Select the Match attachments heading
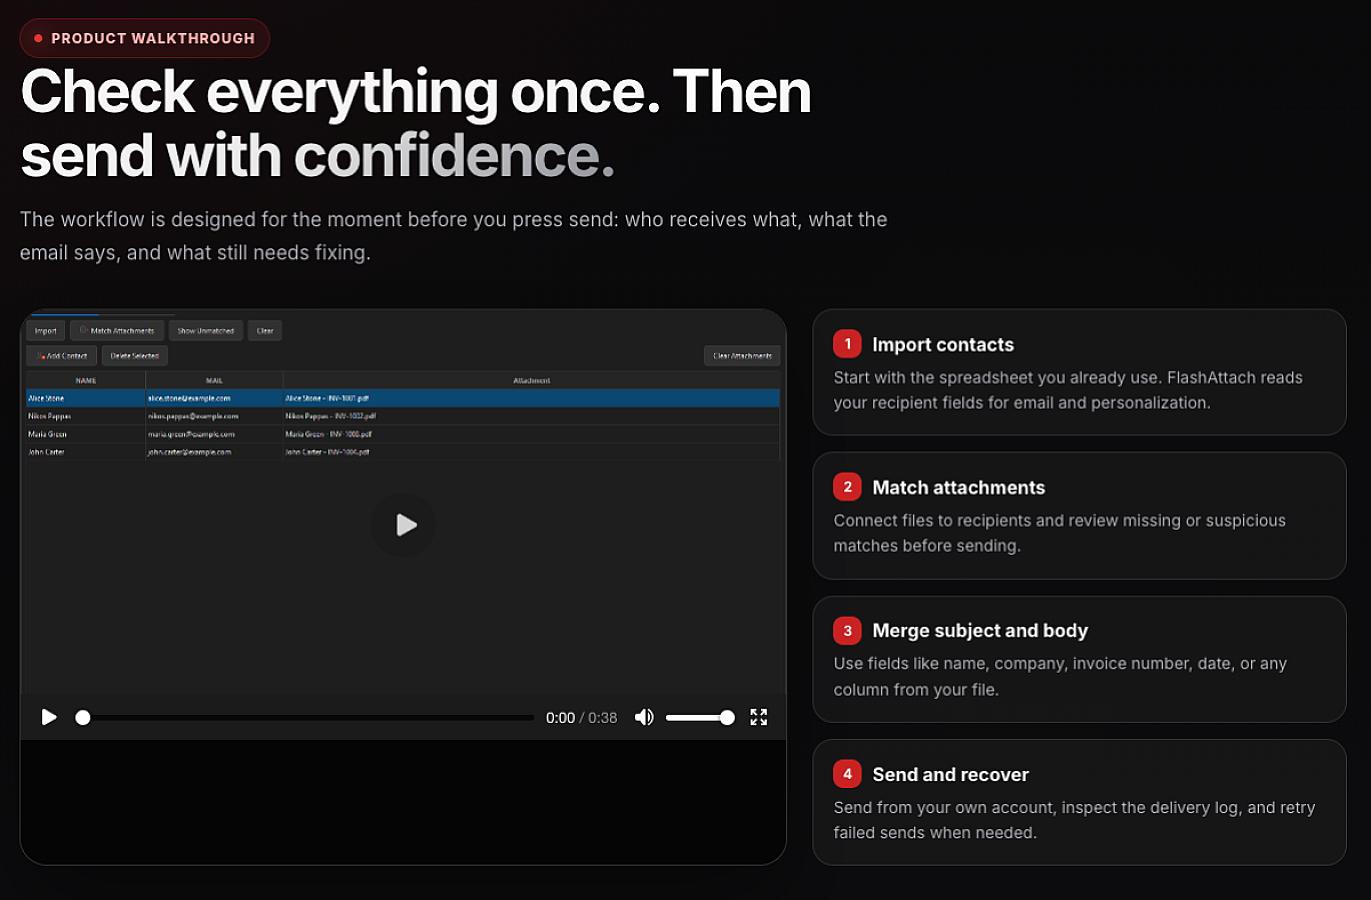This screenshot has width=1371, height=900. point(959,488)
